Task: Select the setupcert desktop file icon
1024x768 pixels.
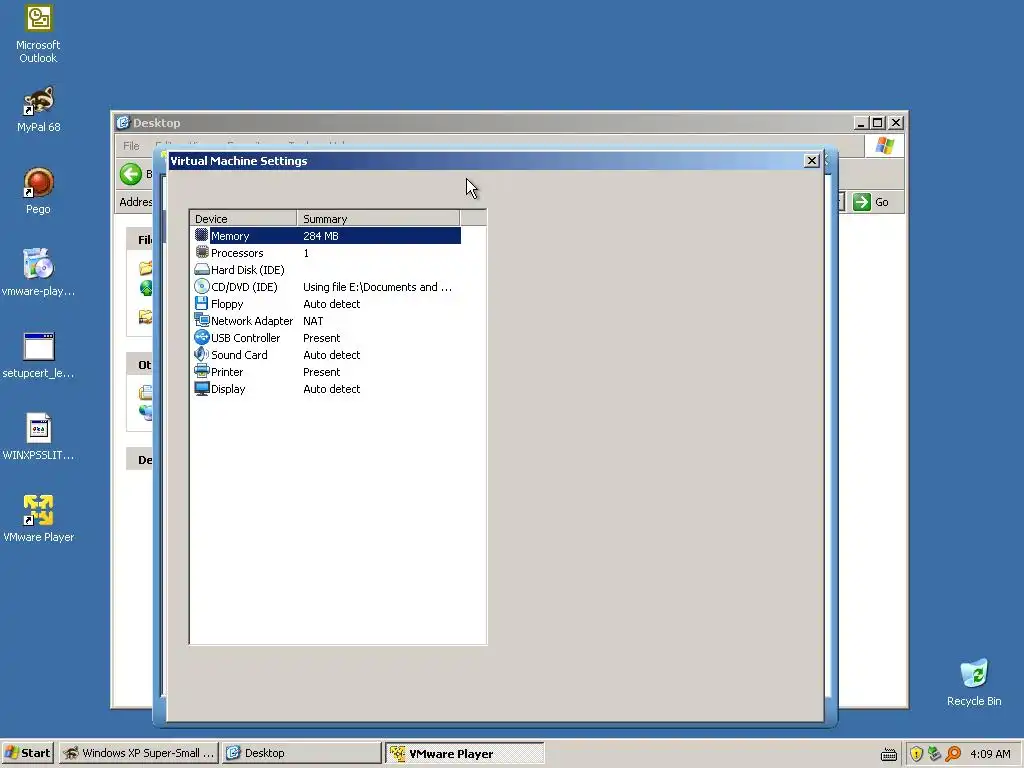Action: [38, 347]
